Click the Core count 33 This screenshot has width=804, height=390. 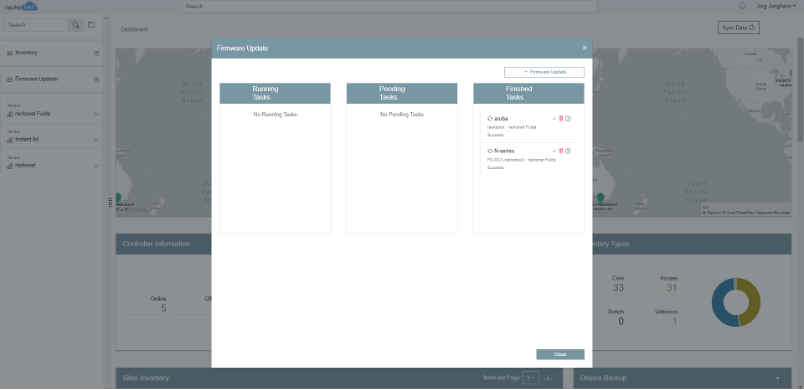[x=618, y=288]
